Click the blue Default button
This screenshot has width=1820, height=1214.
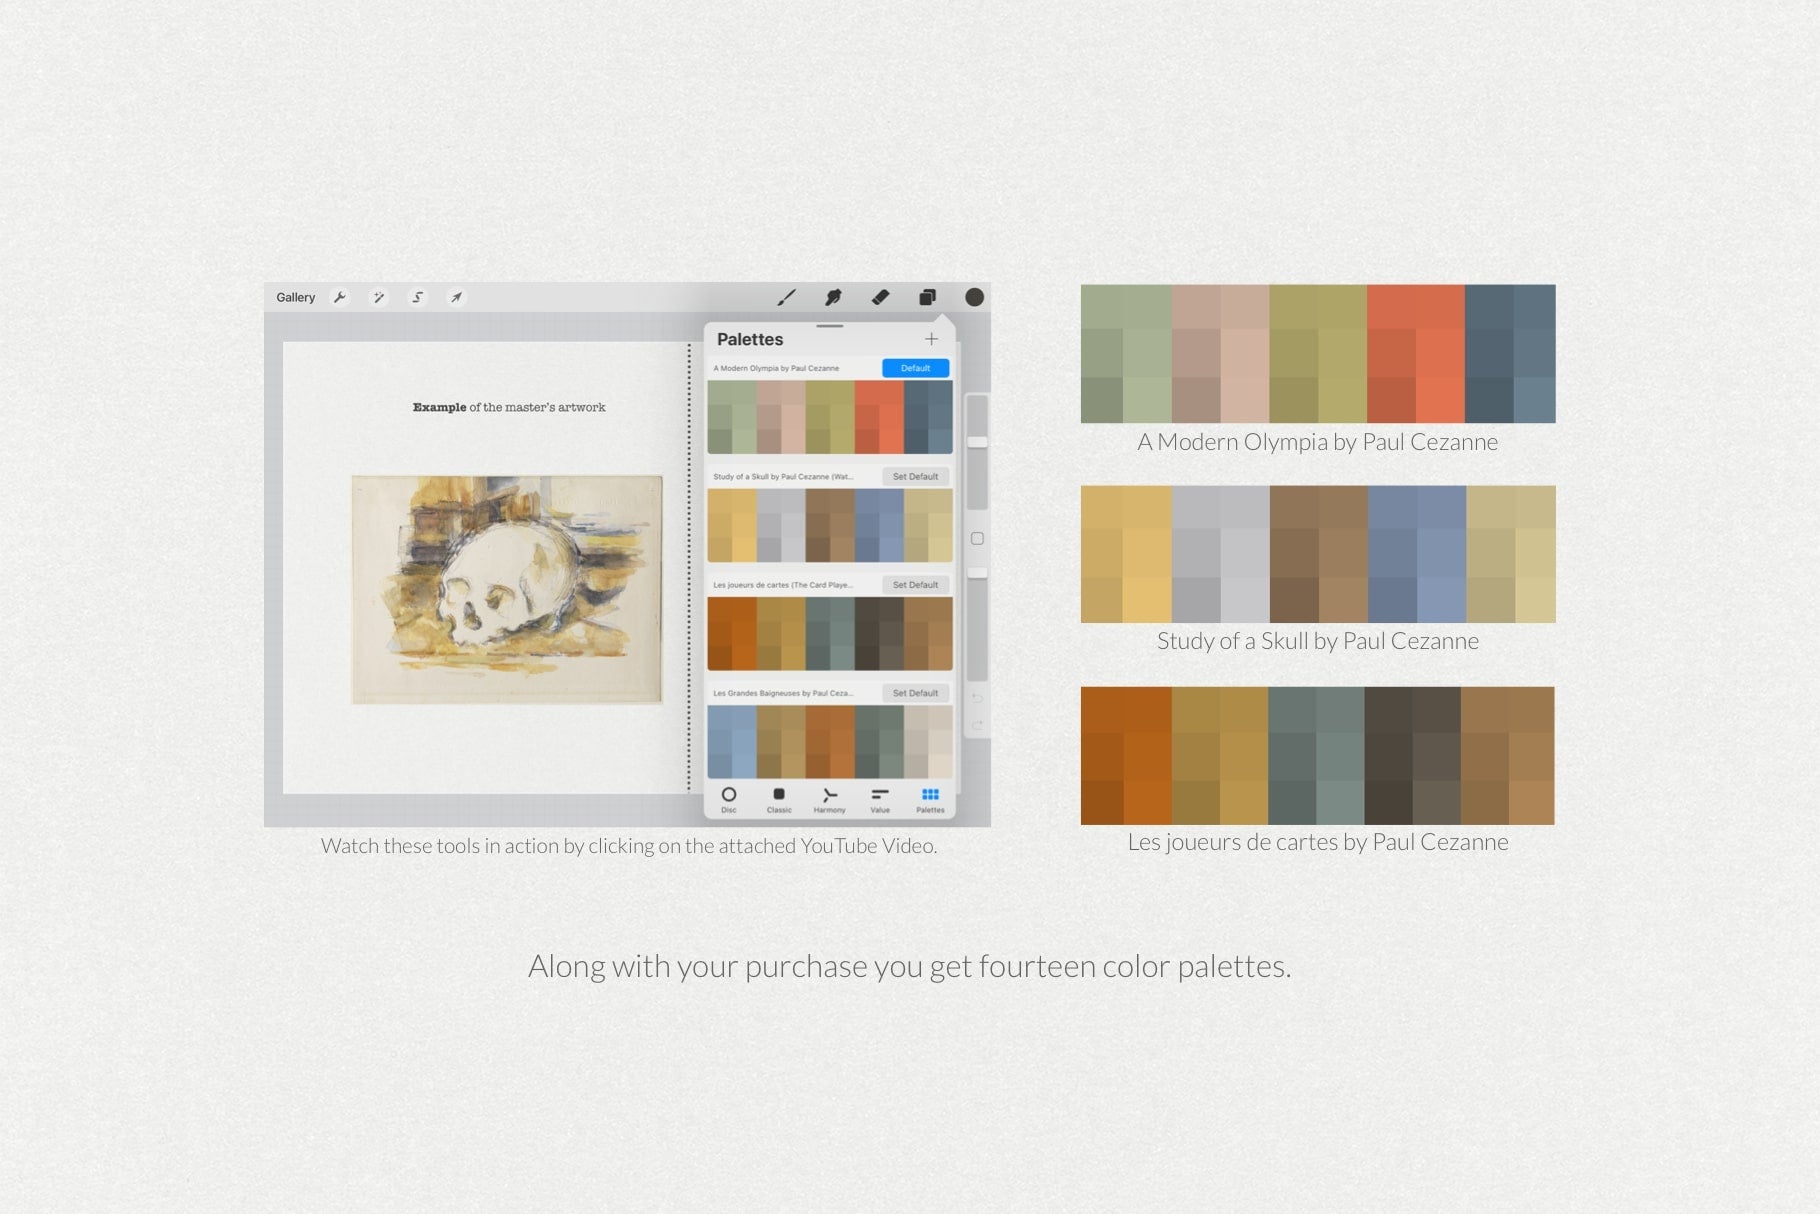915,368
